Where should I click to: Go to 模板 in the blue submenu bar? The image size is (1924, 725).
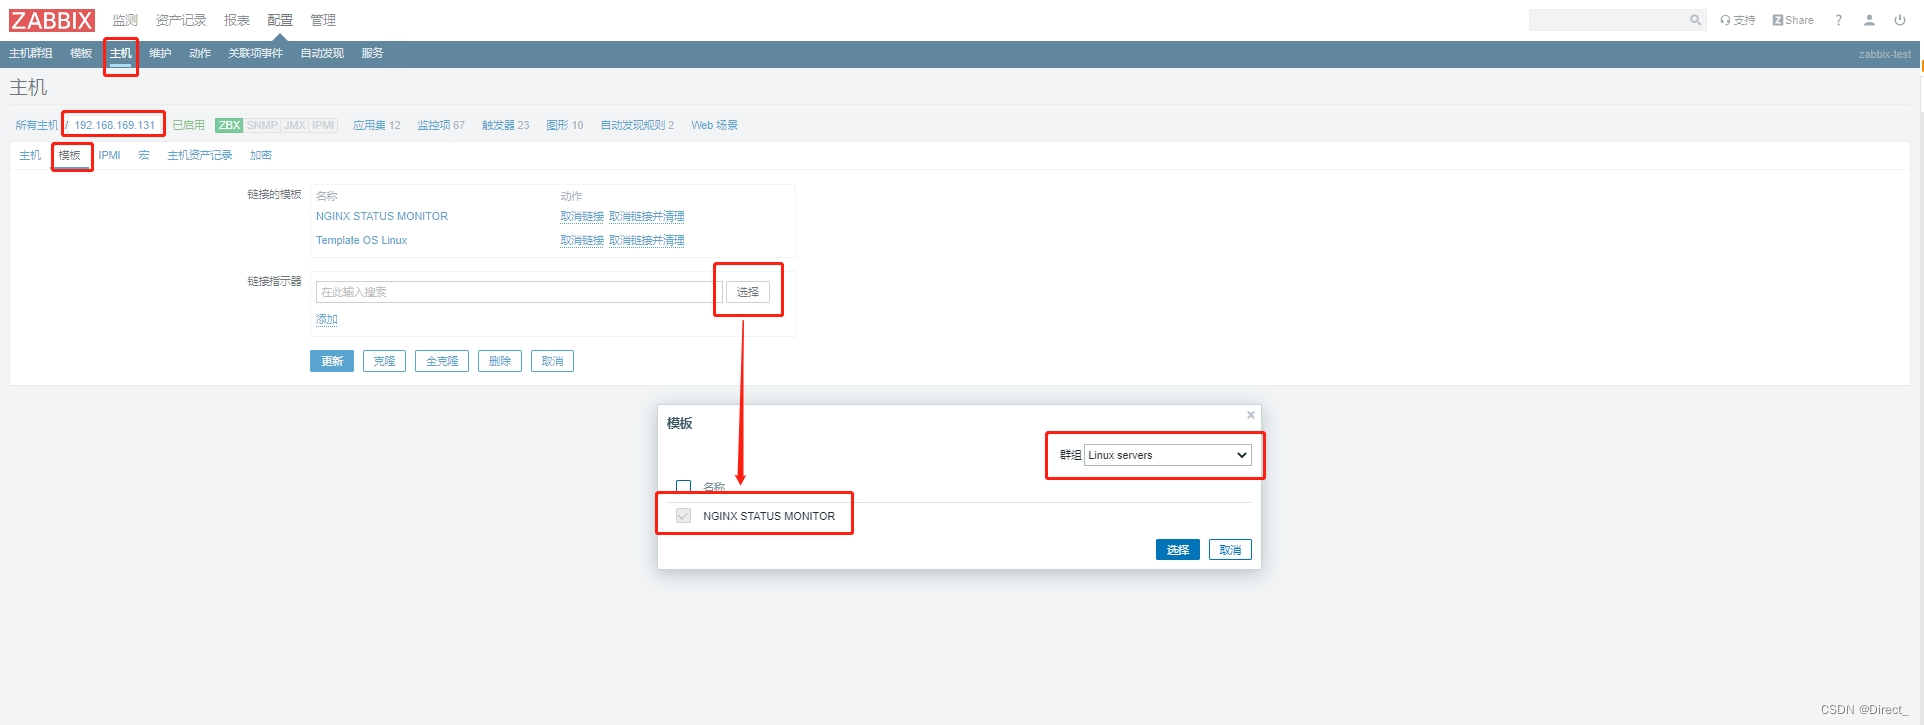pyautogui.click(x=81, y=53)
